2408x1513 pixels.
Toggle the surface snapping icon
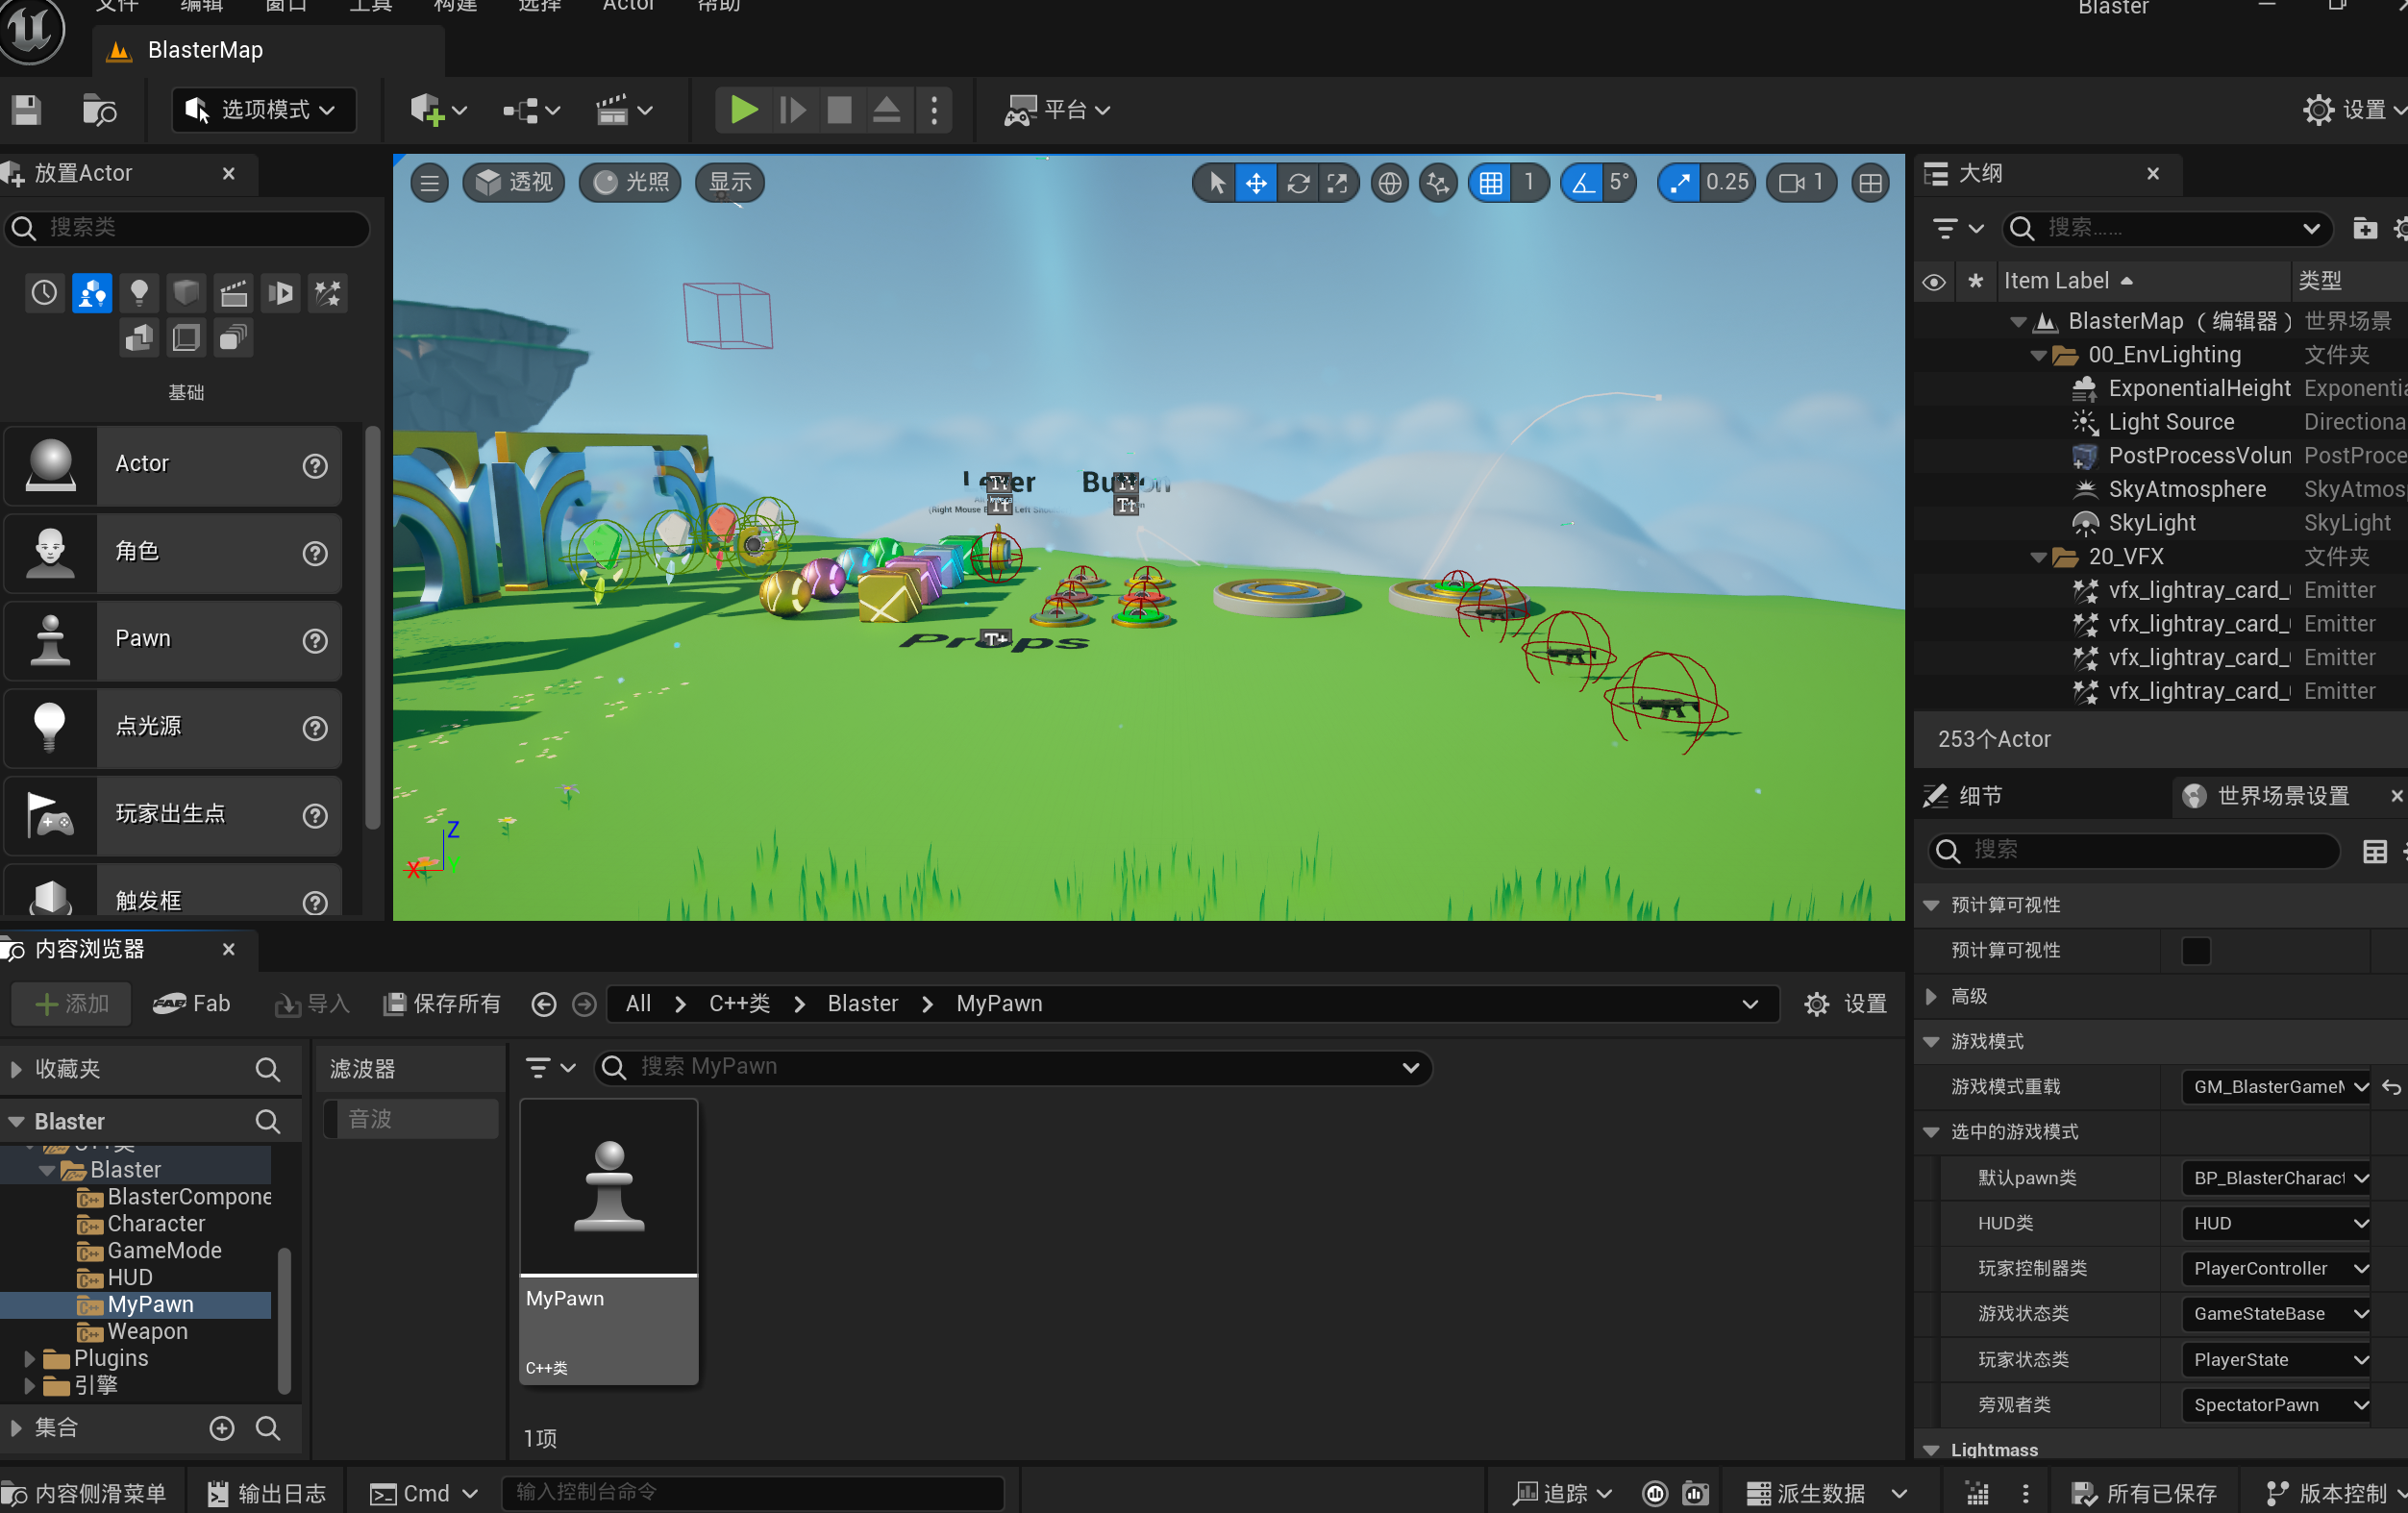(1438, 183)
